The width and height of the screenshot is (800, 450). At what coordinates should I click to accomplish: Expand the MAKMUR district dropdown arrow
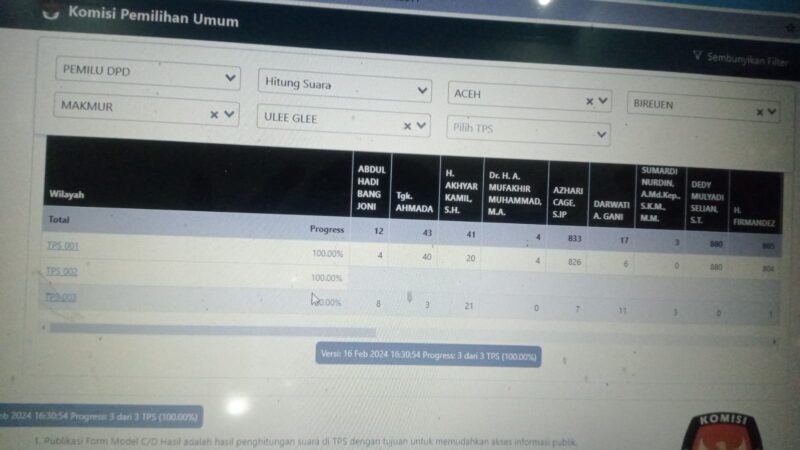coord(229,114)
